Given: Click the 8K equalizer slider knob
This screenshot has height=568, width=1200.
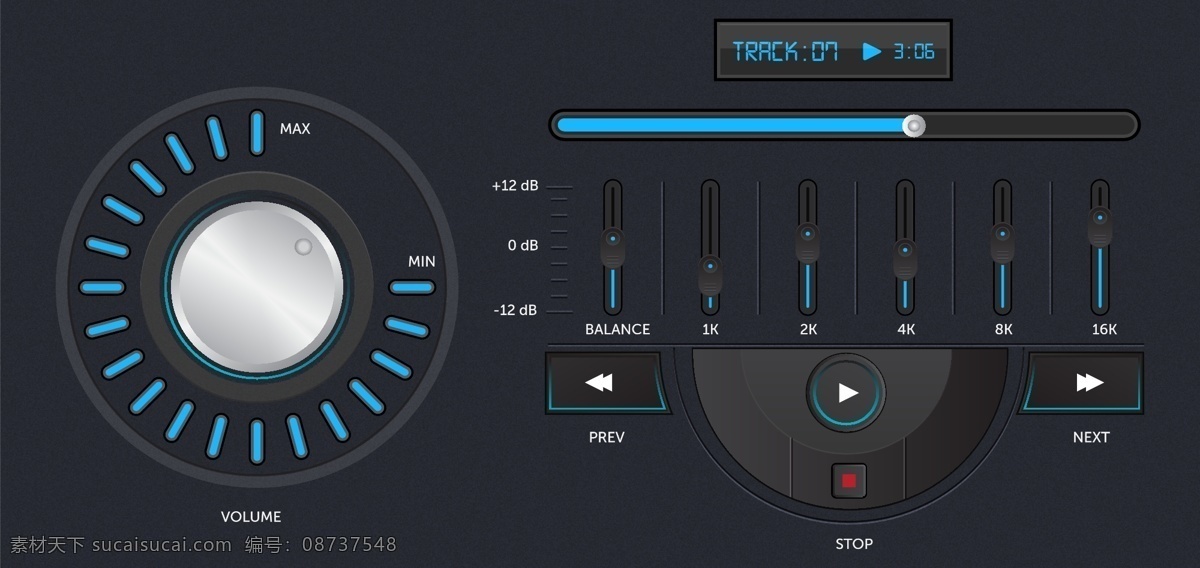Looking at the screenshot, I should point(1002,245).
